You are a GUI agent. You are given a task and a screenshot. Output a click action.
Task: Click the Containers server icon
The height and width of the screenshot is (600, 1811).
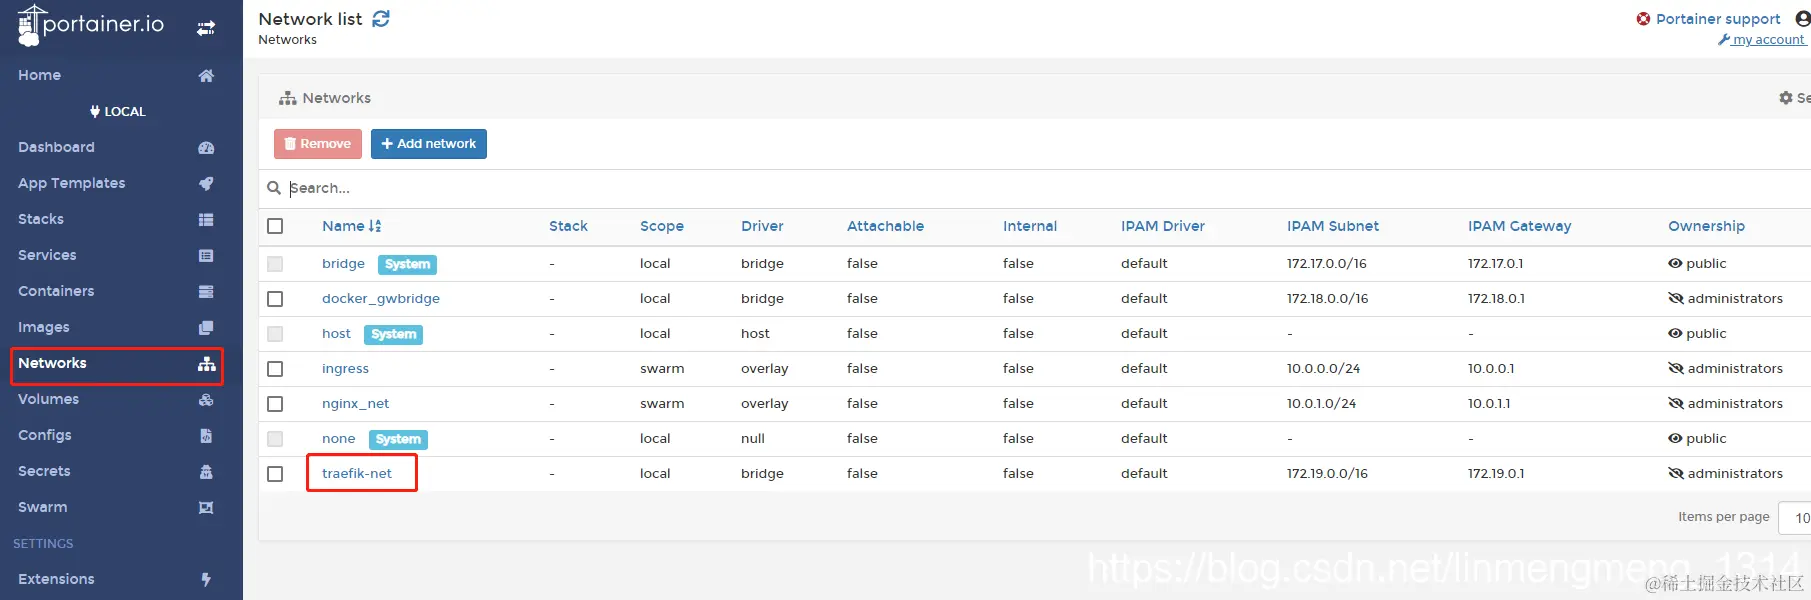tap(206, 292)
